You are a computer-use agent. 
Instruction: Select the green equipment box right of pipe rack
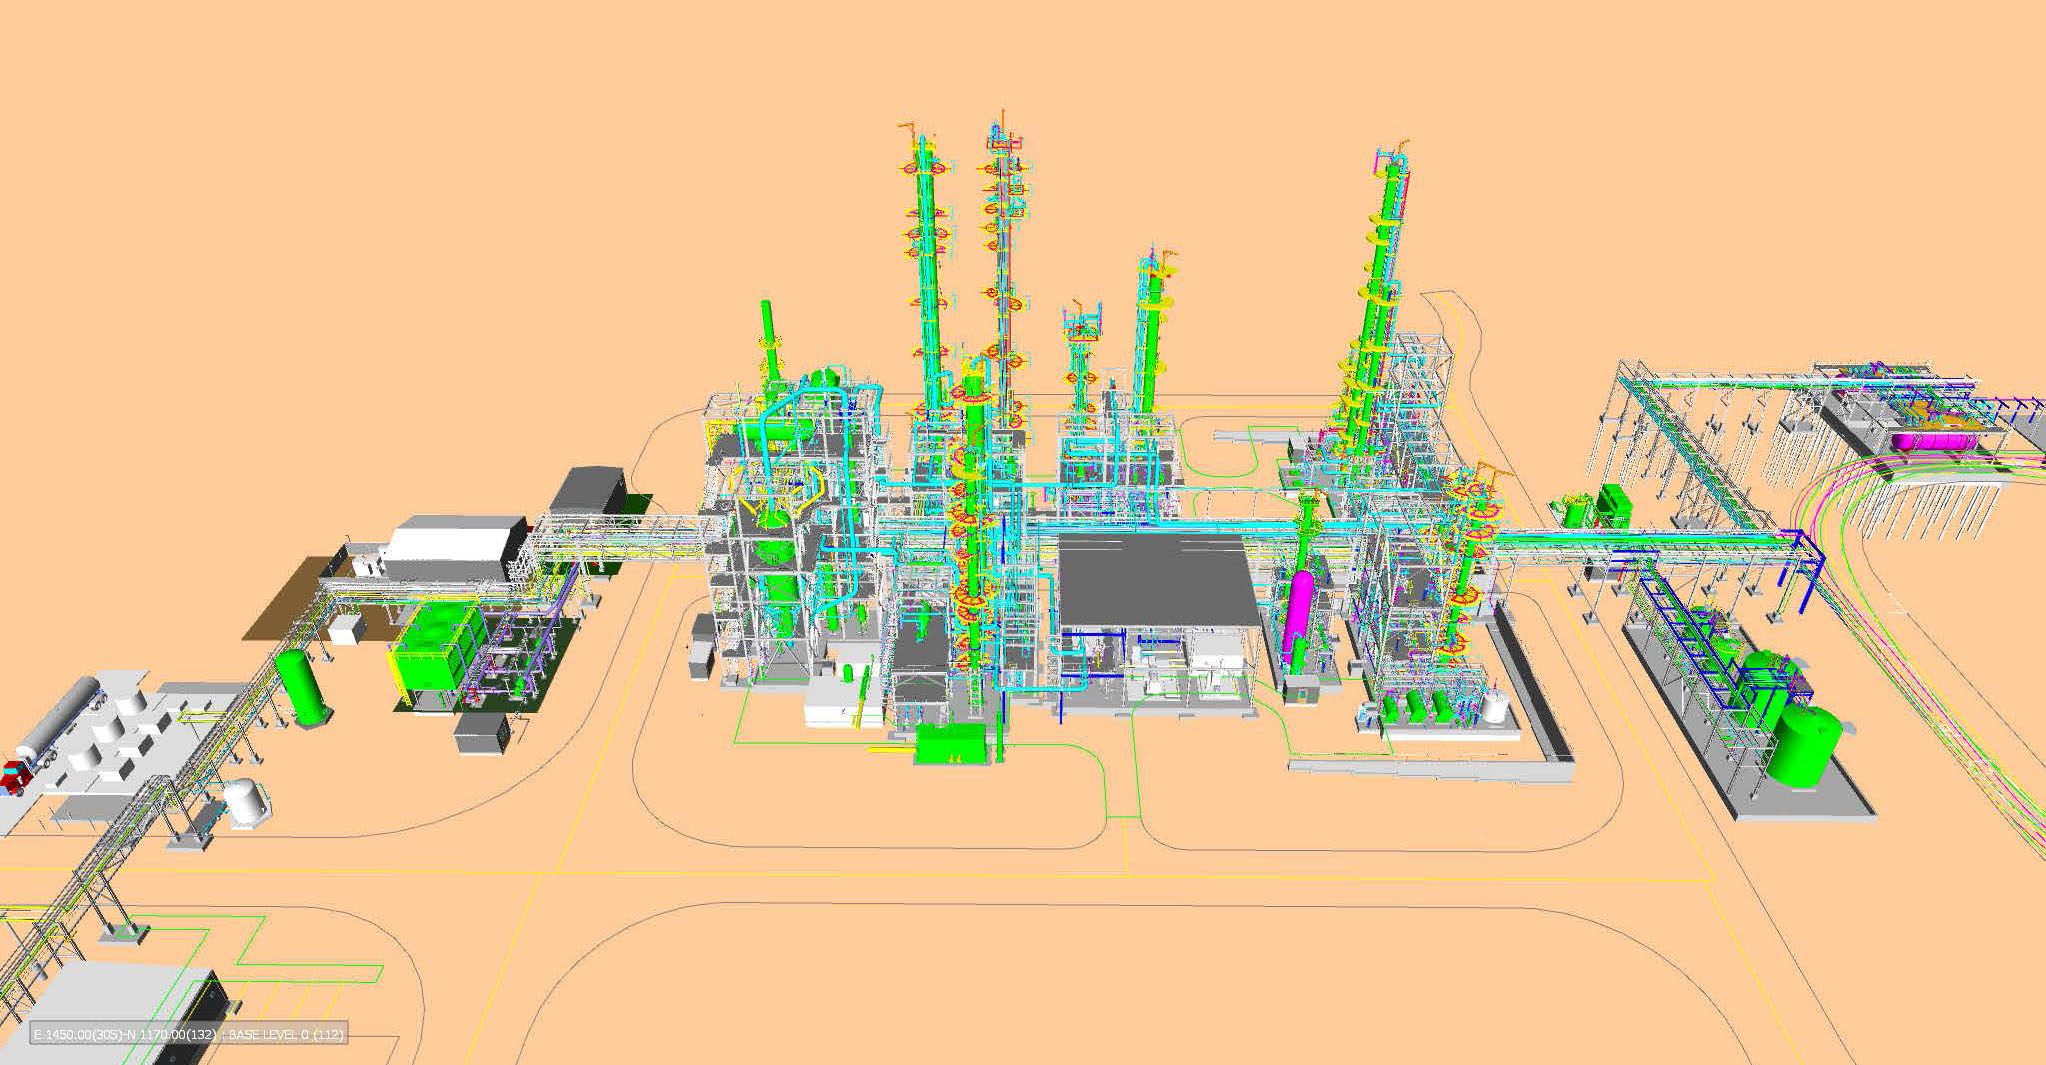pyautogui.click(x=1610, y=504)
